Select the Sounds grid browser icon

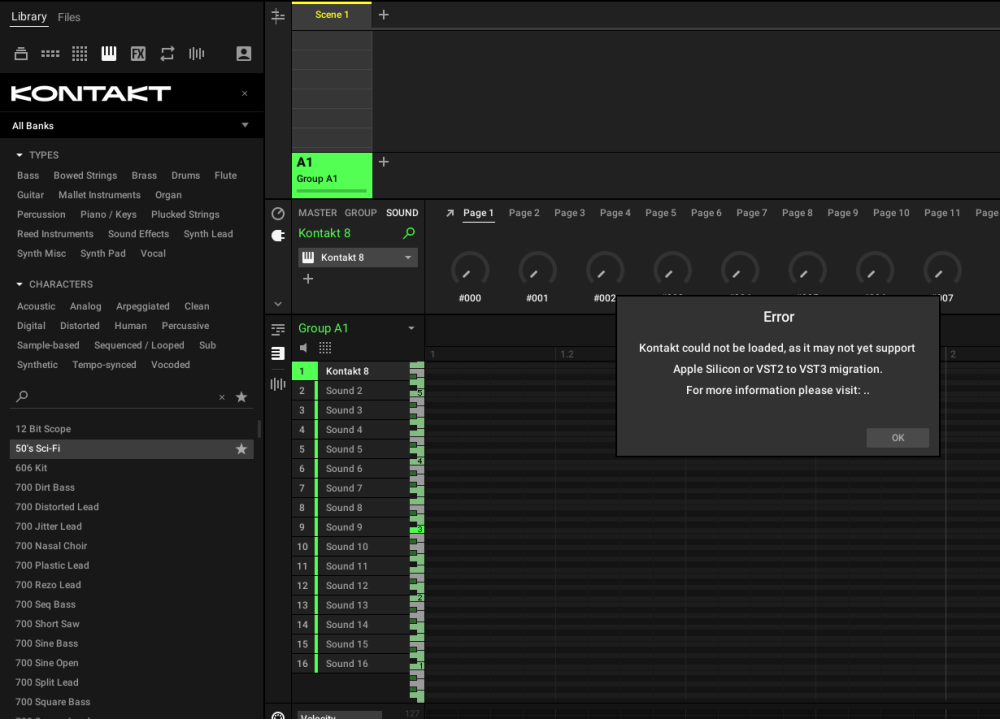pos(80,54)
